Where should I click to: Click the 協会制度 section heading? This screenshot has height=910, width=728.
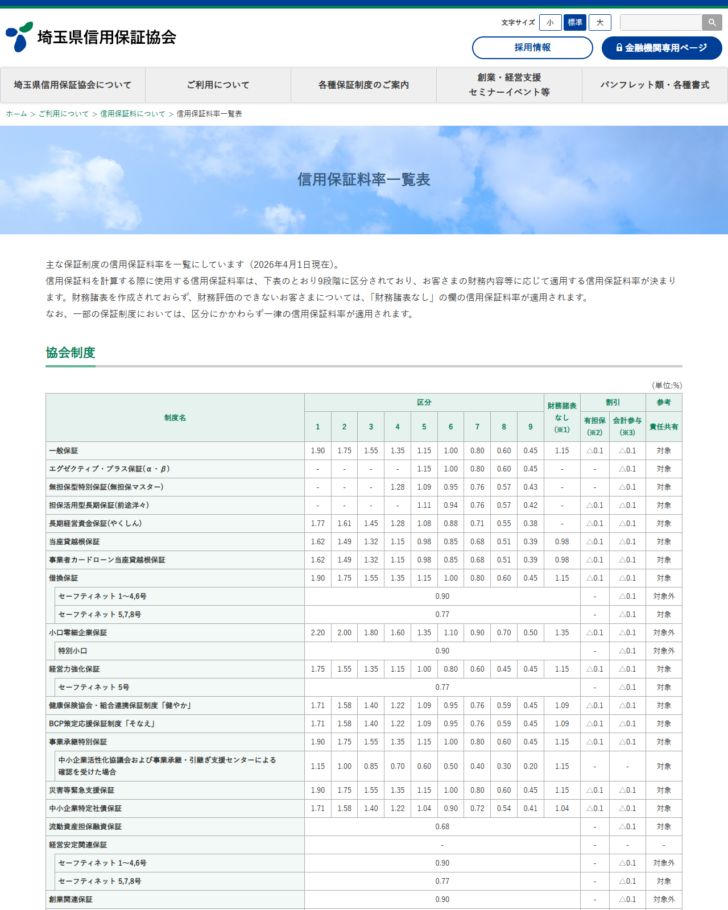pos(70,352)
